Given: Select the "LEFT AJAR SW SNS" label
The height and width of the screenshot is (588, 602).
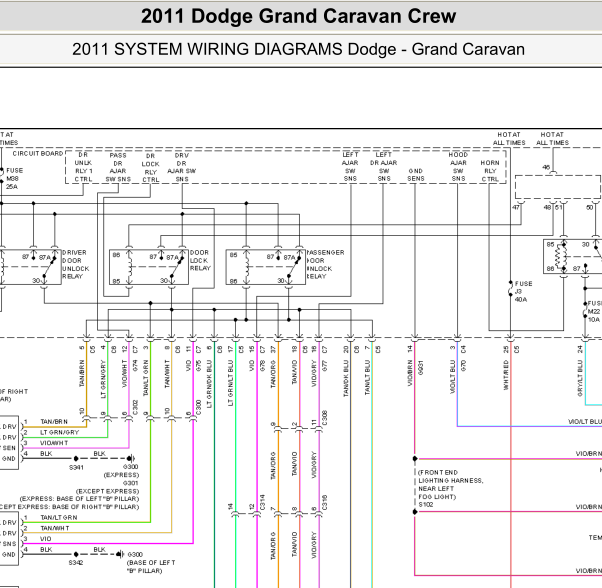Looking at the screenshot, I should [x=350, y=167].
